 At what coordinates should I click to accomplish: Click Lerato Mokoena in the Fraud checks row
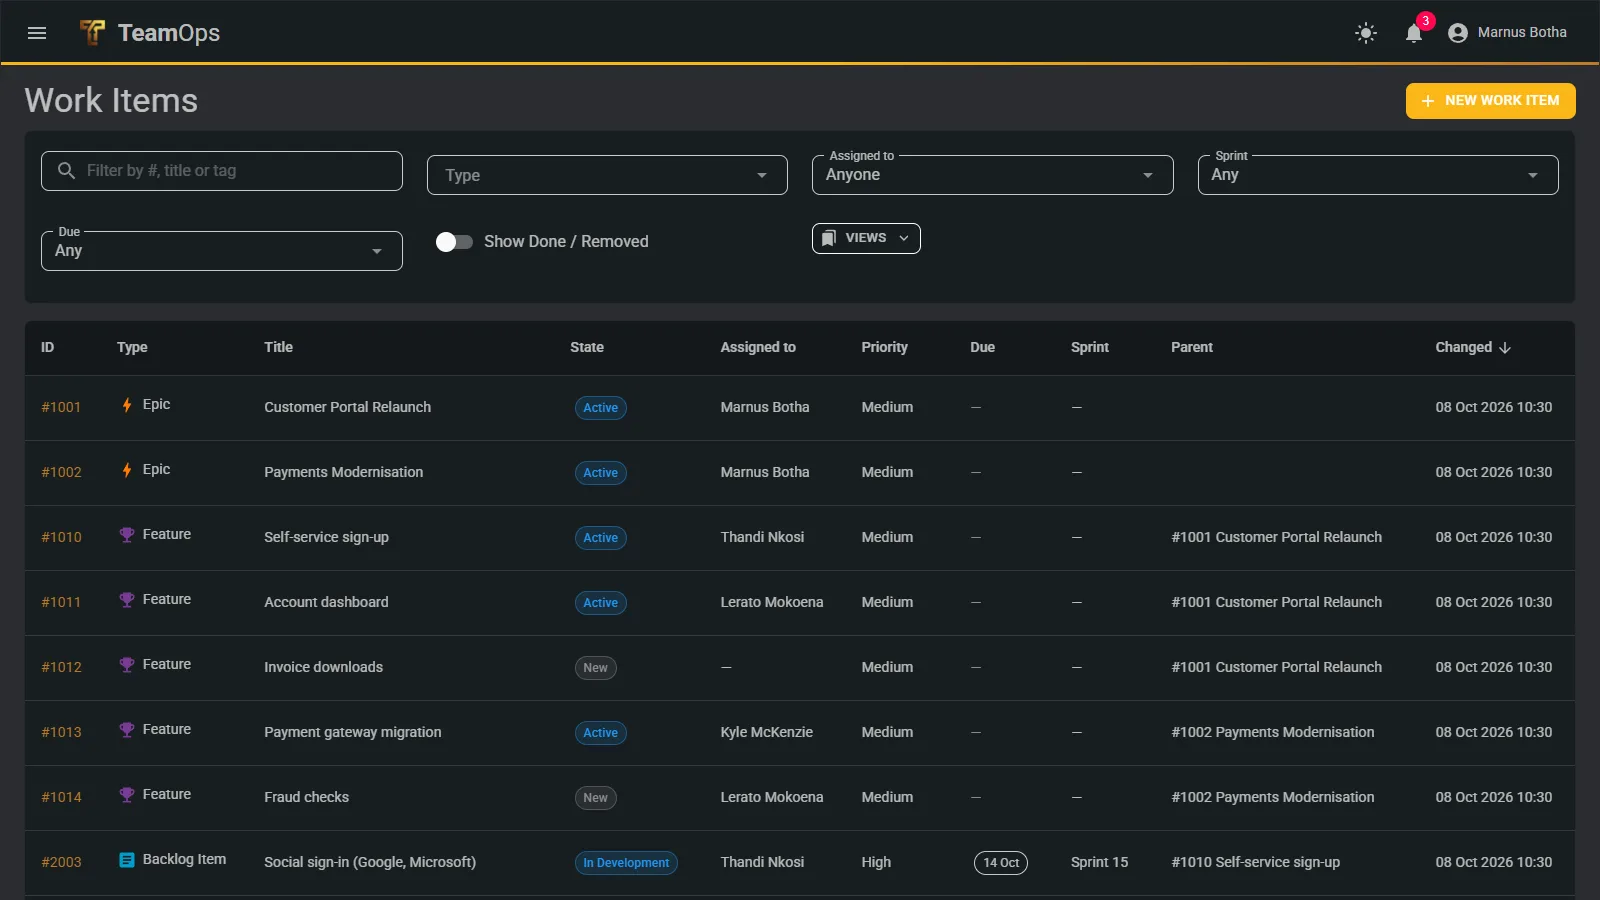[x=772, y=797]
